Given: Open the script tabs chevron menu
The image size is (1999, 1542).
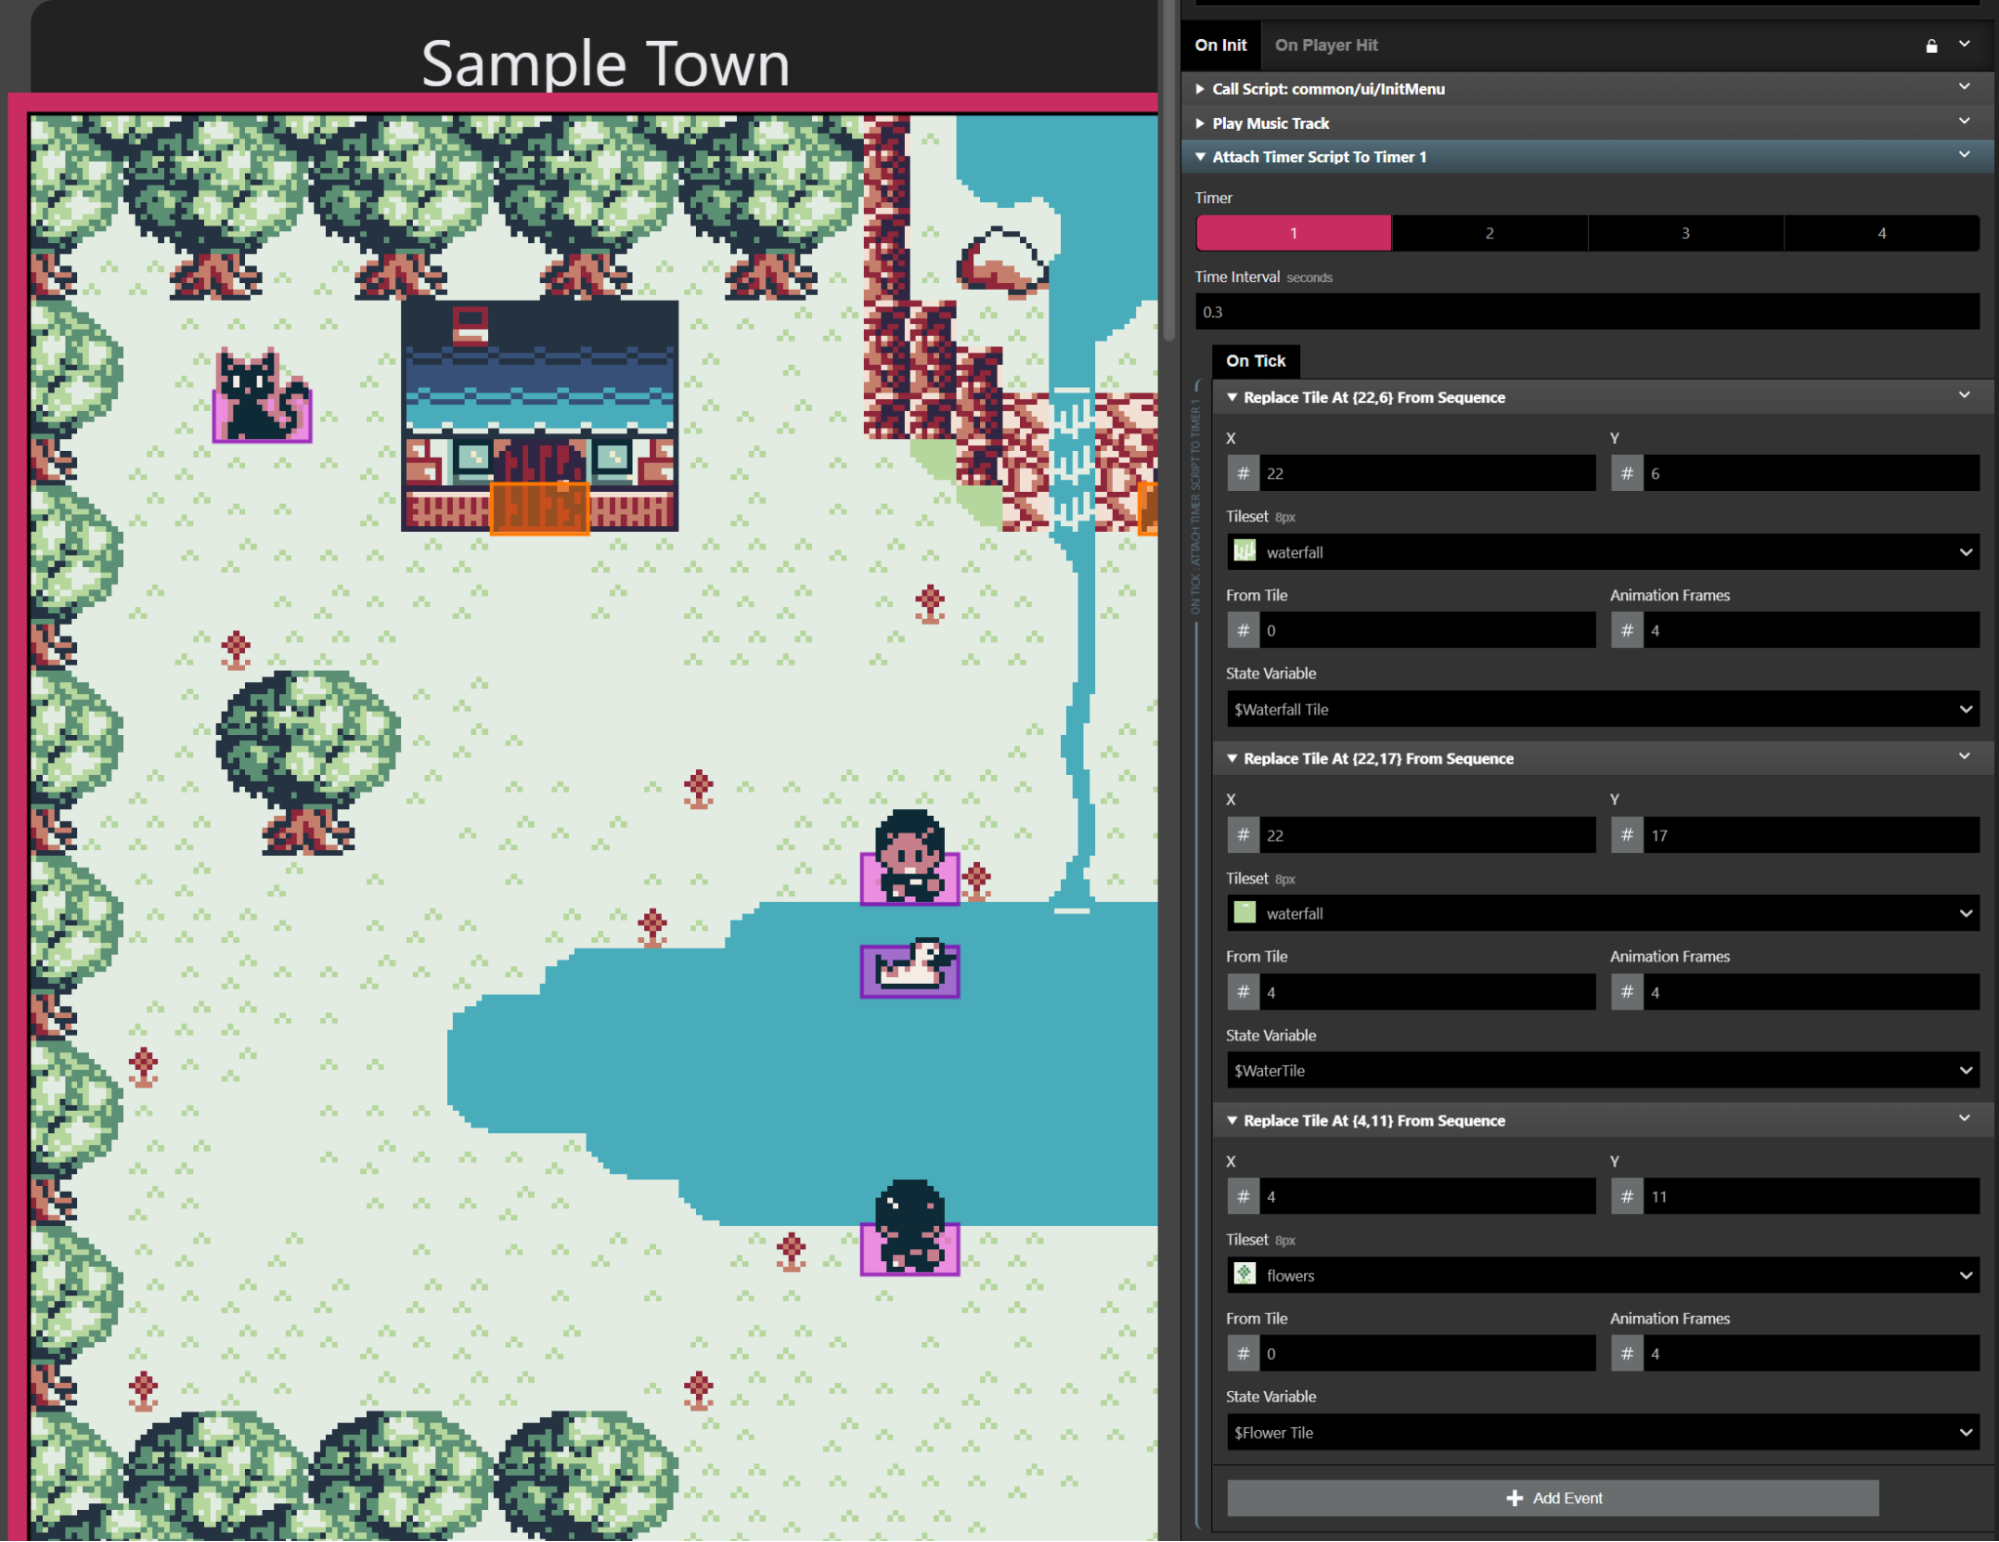Looking at the screenshot, I should [1964, 45].
